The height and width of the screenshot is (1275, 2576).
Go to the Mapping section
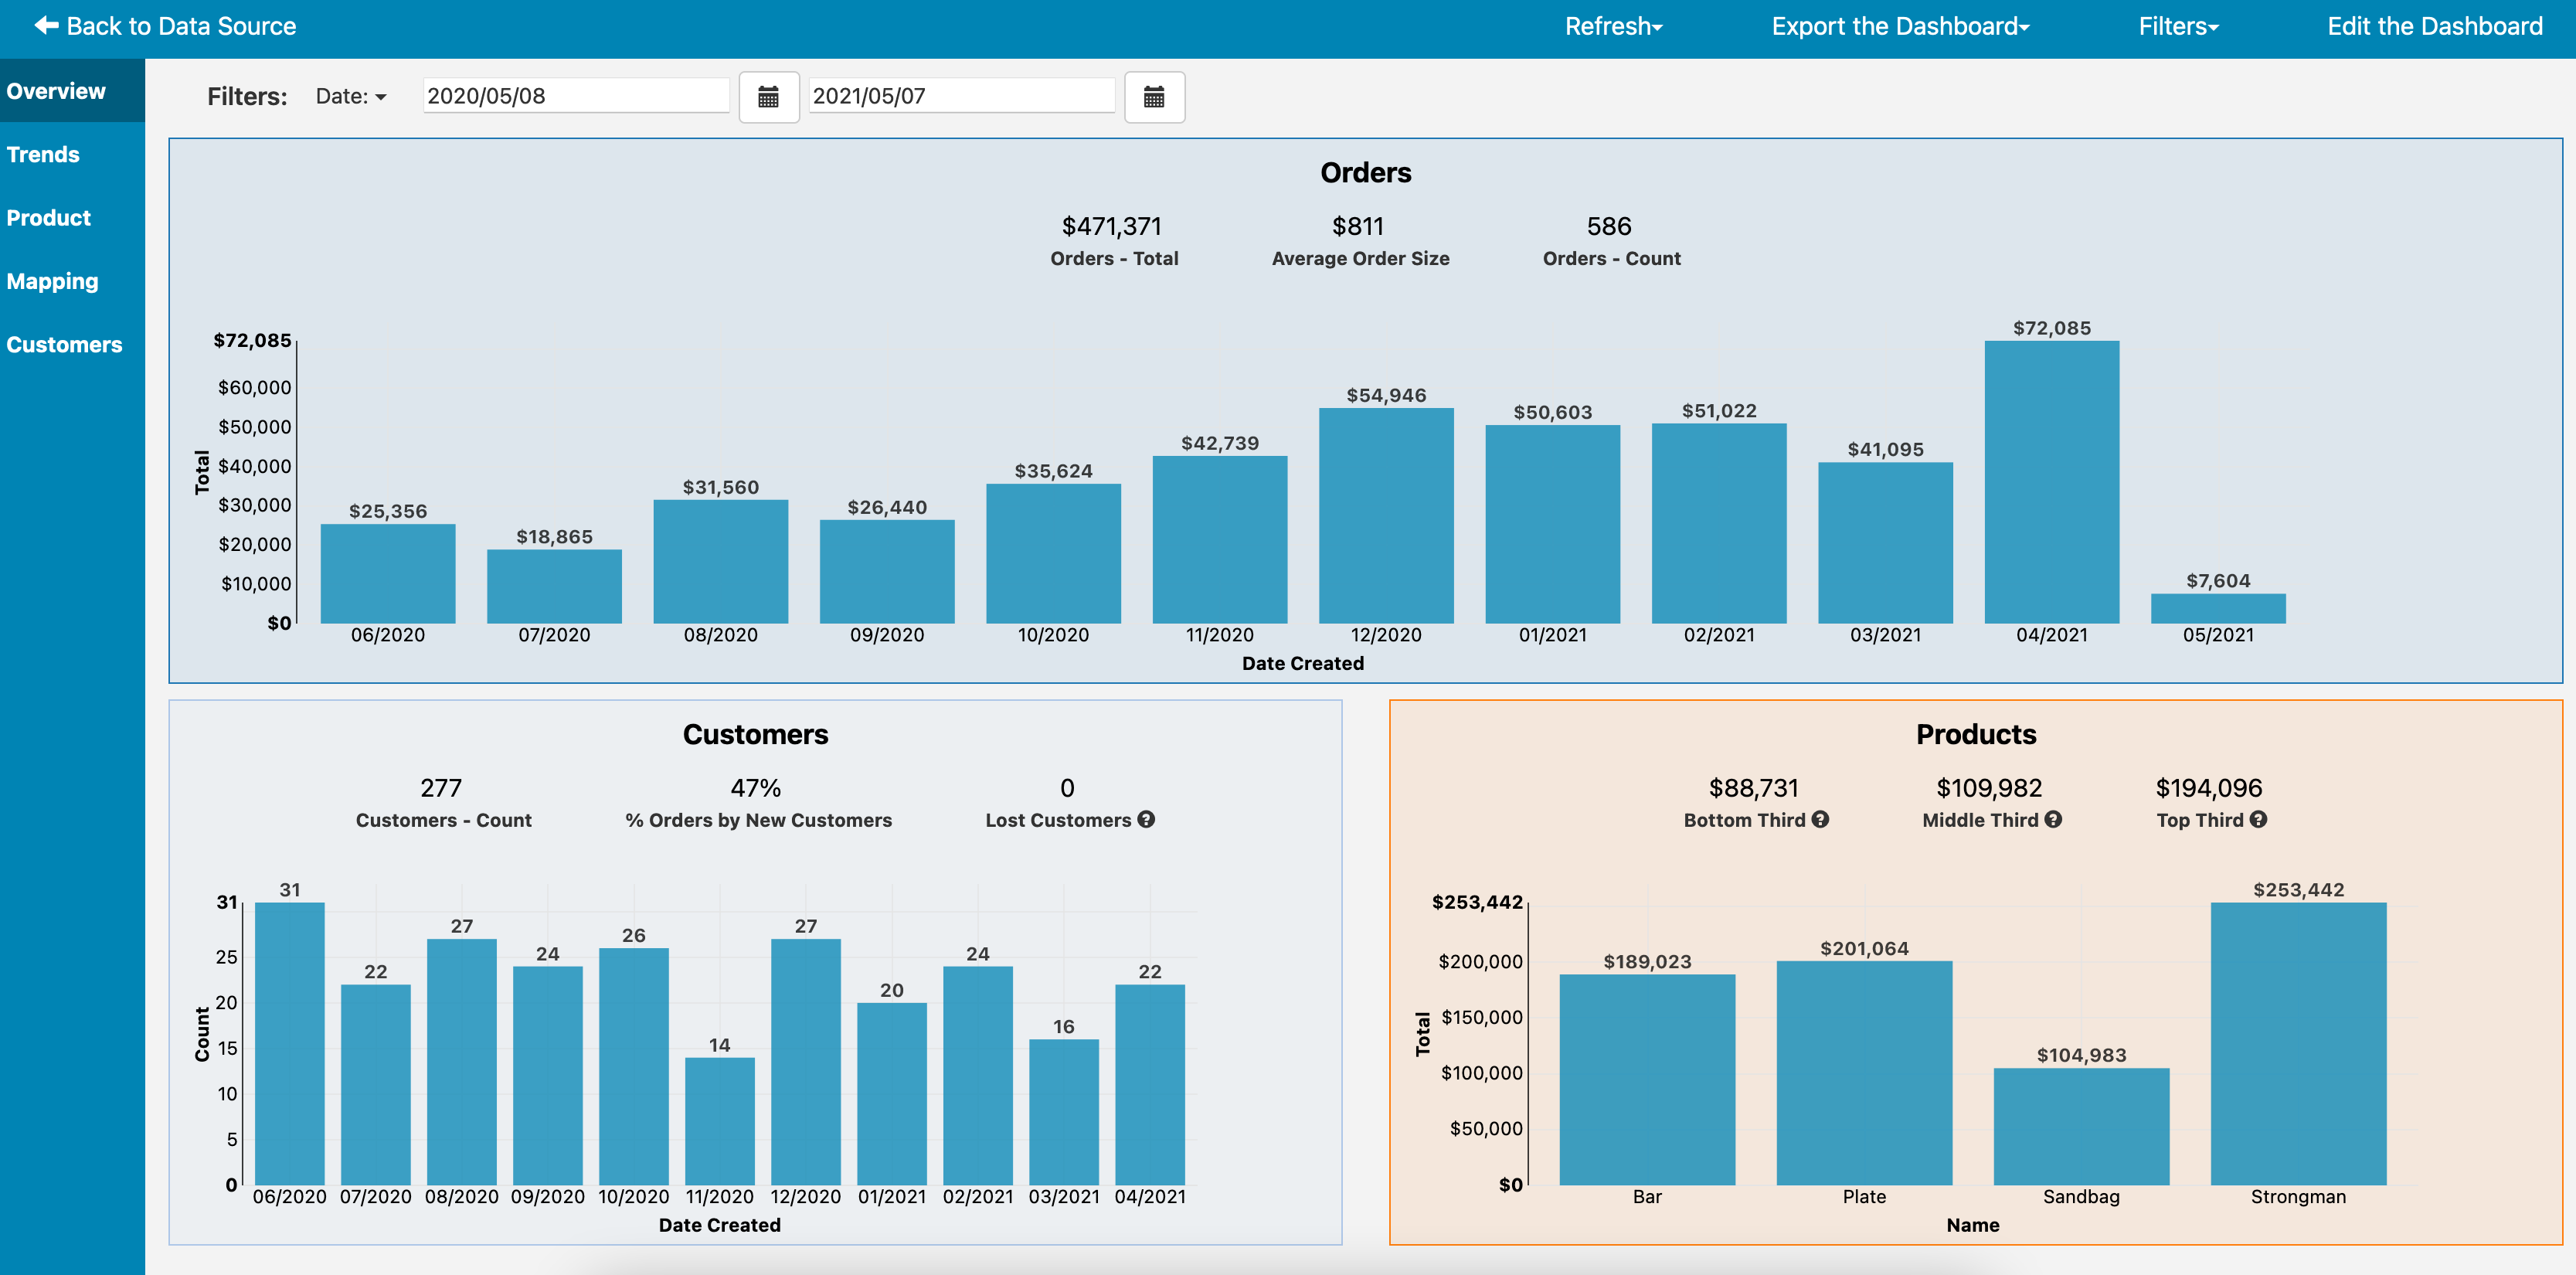(x=52, y=281)
